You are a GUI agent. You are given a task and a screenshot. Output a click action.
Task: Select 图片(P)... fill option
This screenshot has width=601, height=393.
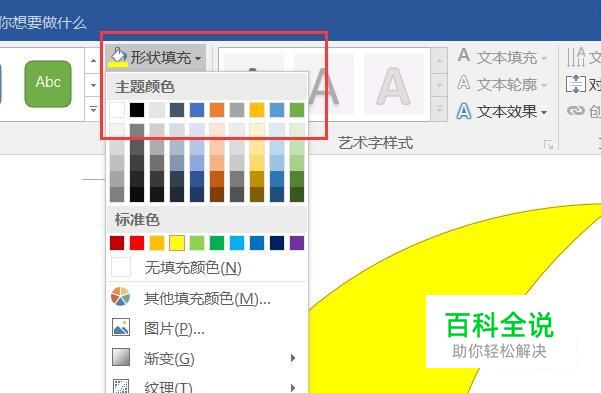click(x=207, y=329)
